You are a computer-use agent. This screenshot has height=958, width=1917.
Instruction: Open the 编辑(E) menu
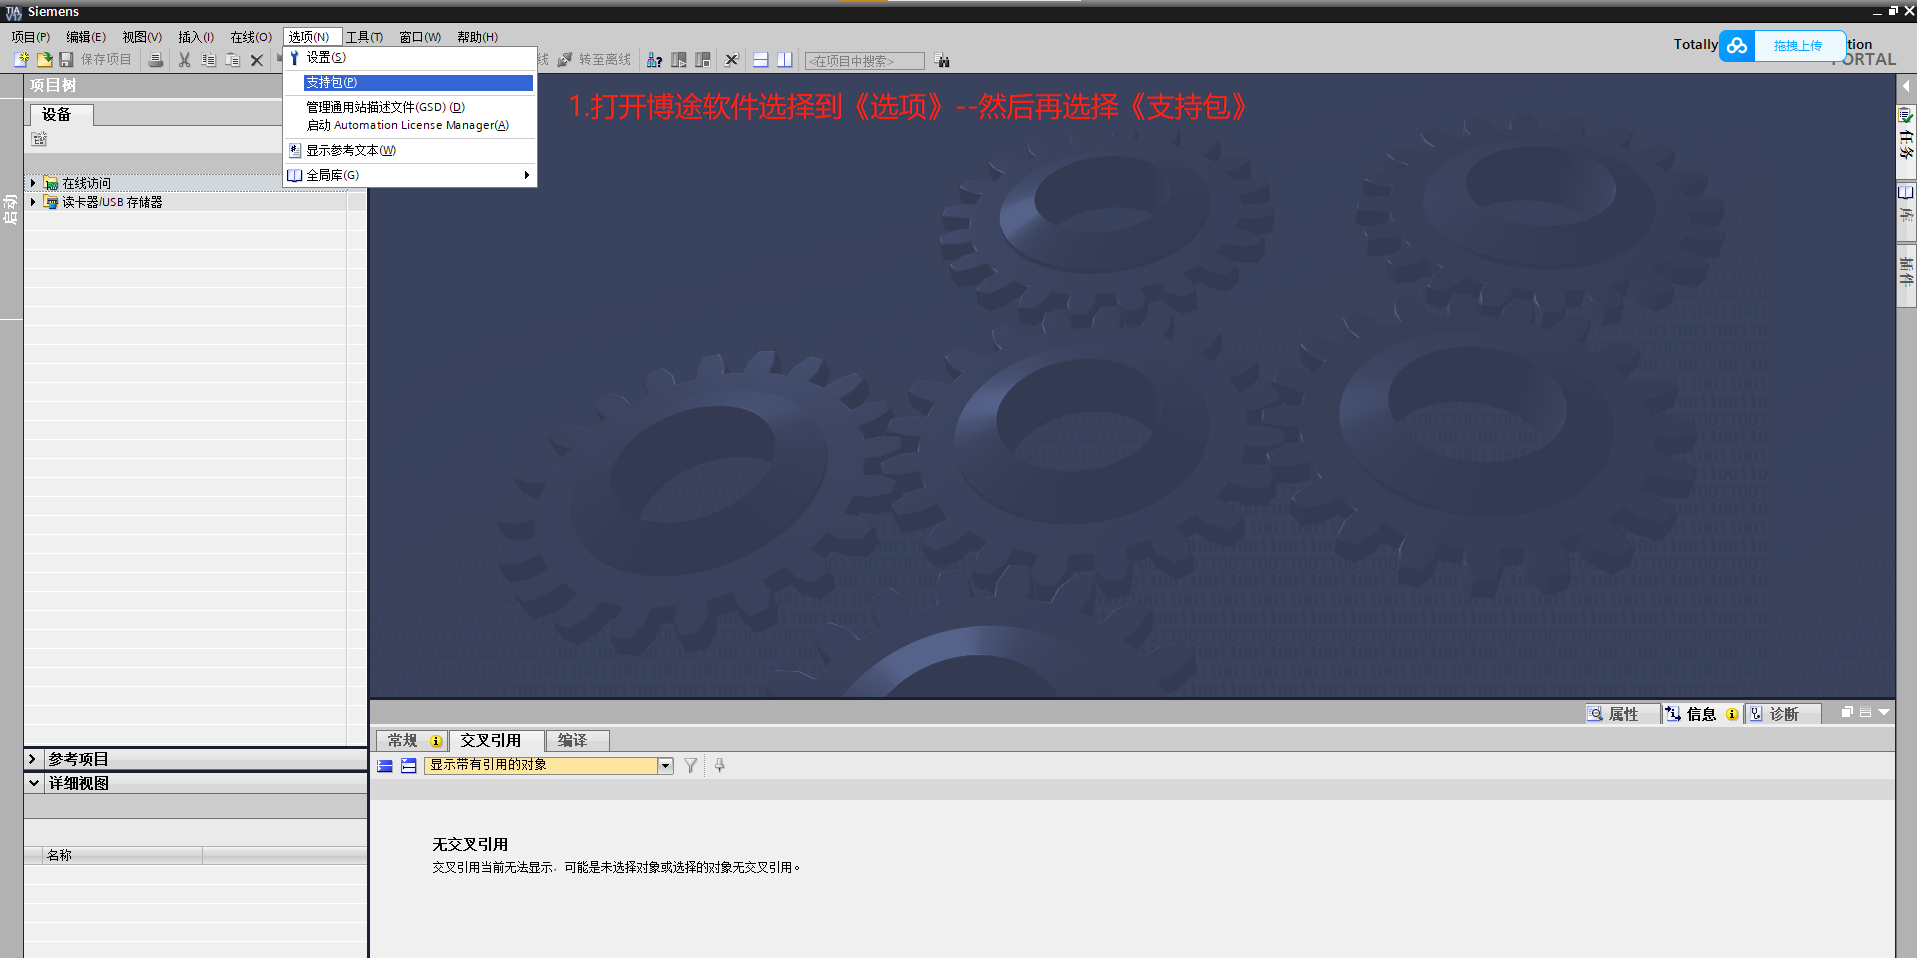coord(86,37)
